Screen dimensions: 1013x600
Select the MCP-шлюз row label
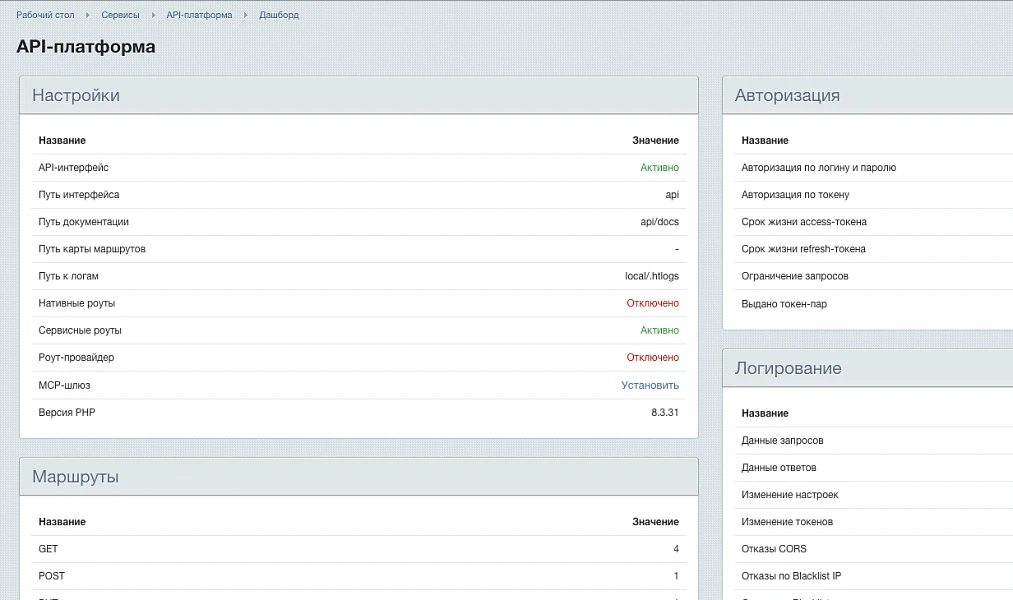64,385
